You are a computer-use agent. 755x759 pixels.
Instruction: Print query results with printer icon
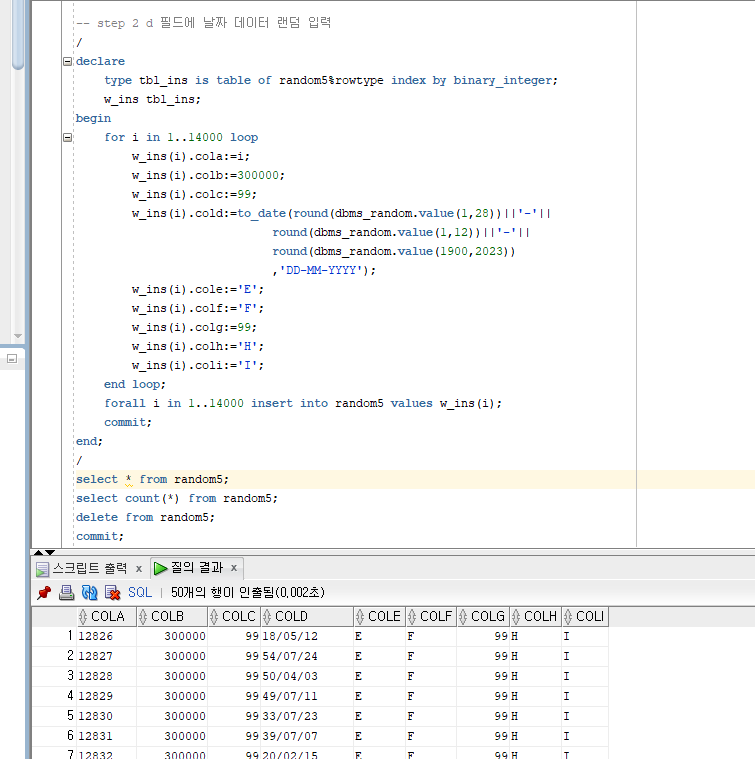pyautogui.click(x=66, y=592)
